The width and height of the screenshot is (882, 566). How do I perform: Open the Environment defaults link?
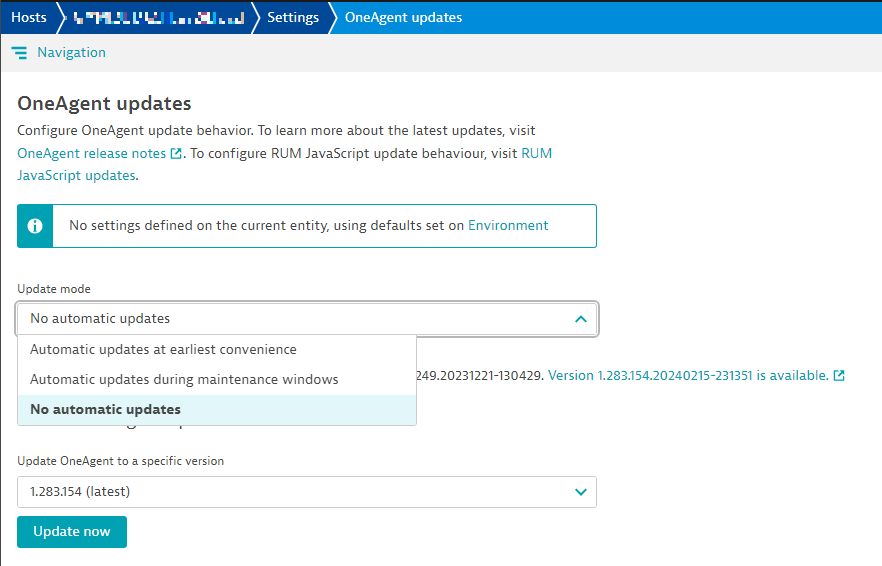coord(508,226)
